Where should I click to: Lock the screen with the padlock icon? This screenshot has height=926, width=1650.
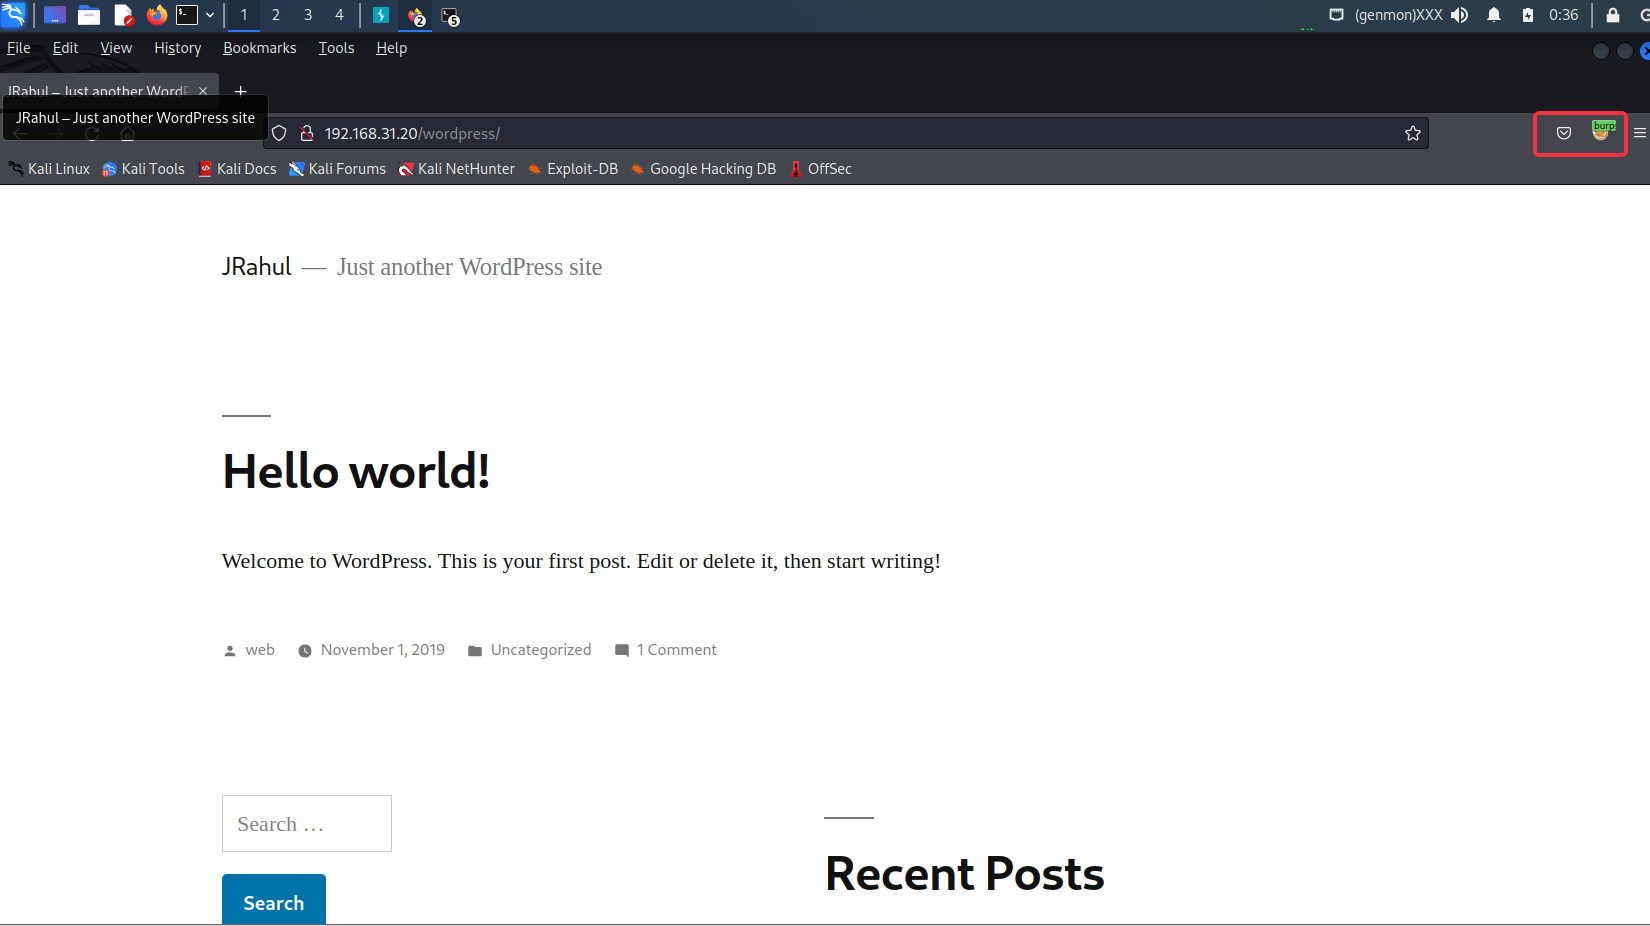point(1613,15)
